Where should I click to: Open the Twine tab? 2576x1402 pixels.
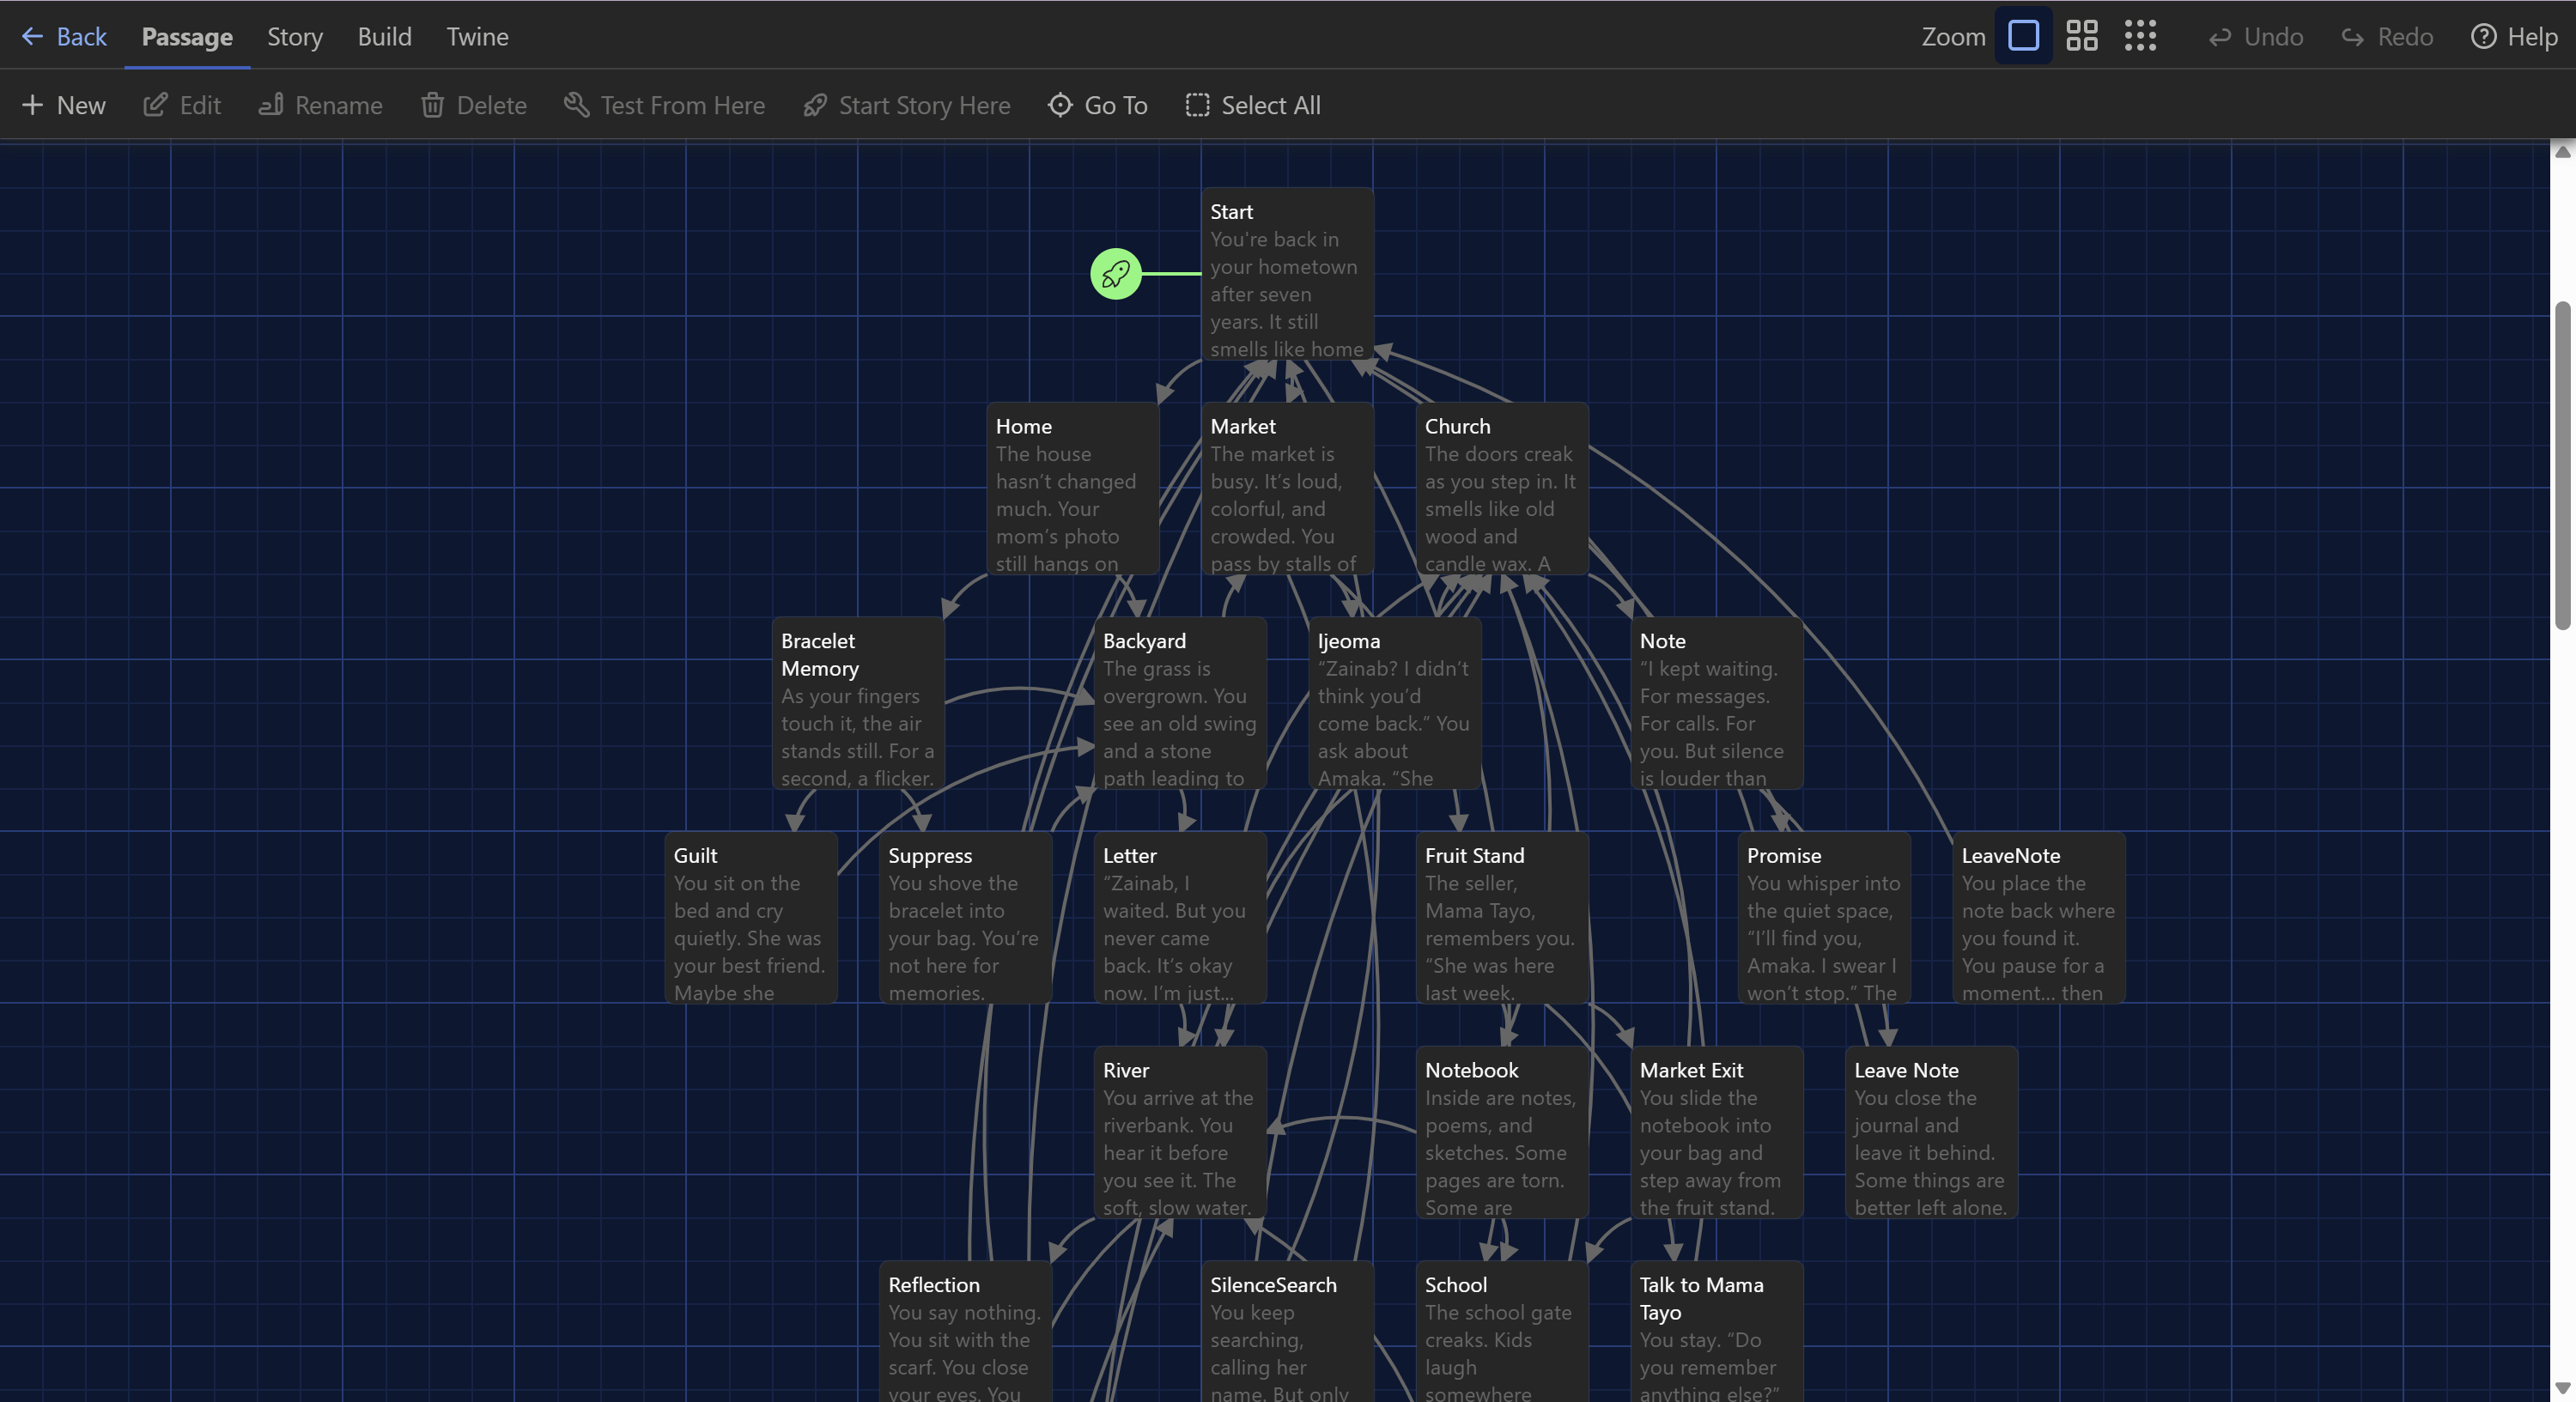[x=477, y=37]
